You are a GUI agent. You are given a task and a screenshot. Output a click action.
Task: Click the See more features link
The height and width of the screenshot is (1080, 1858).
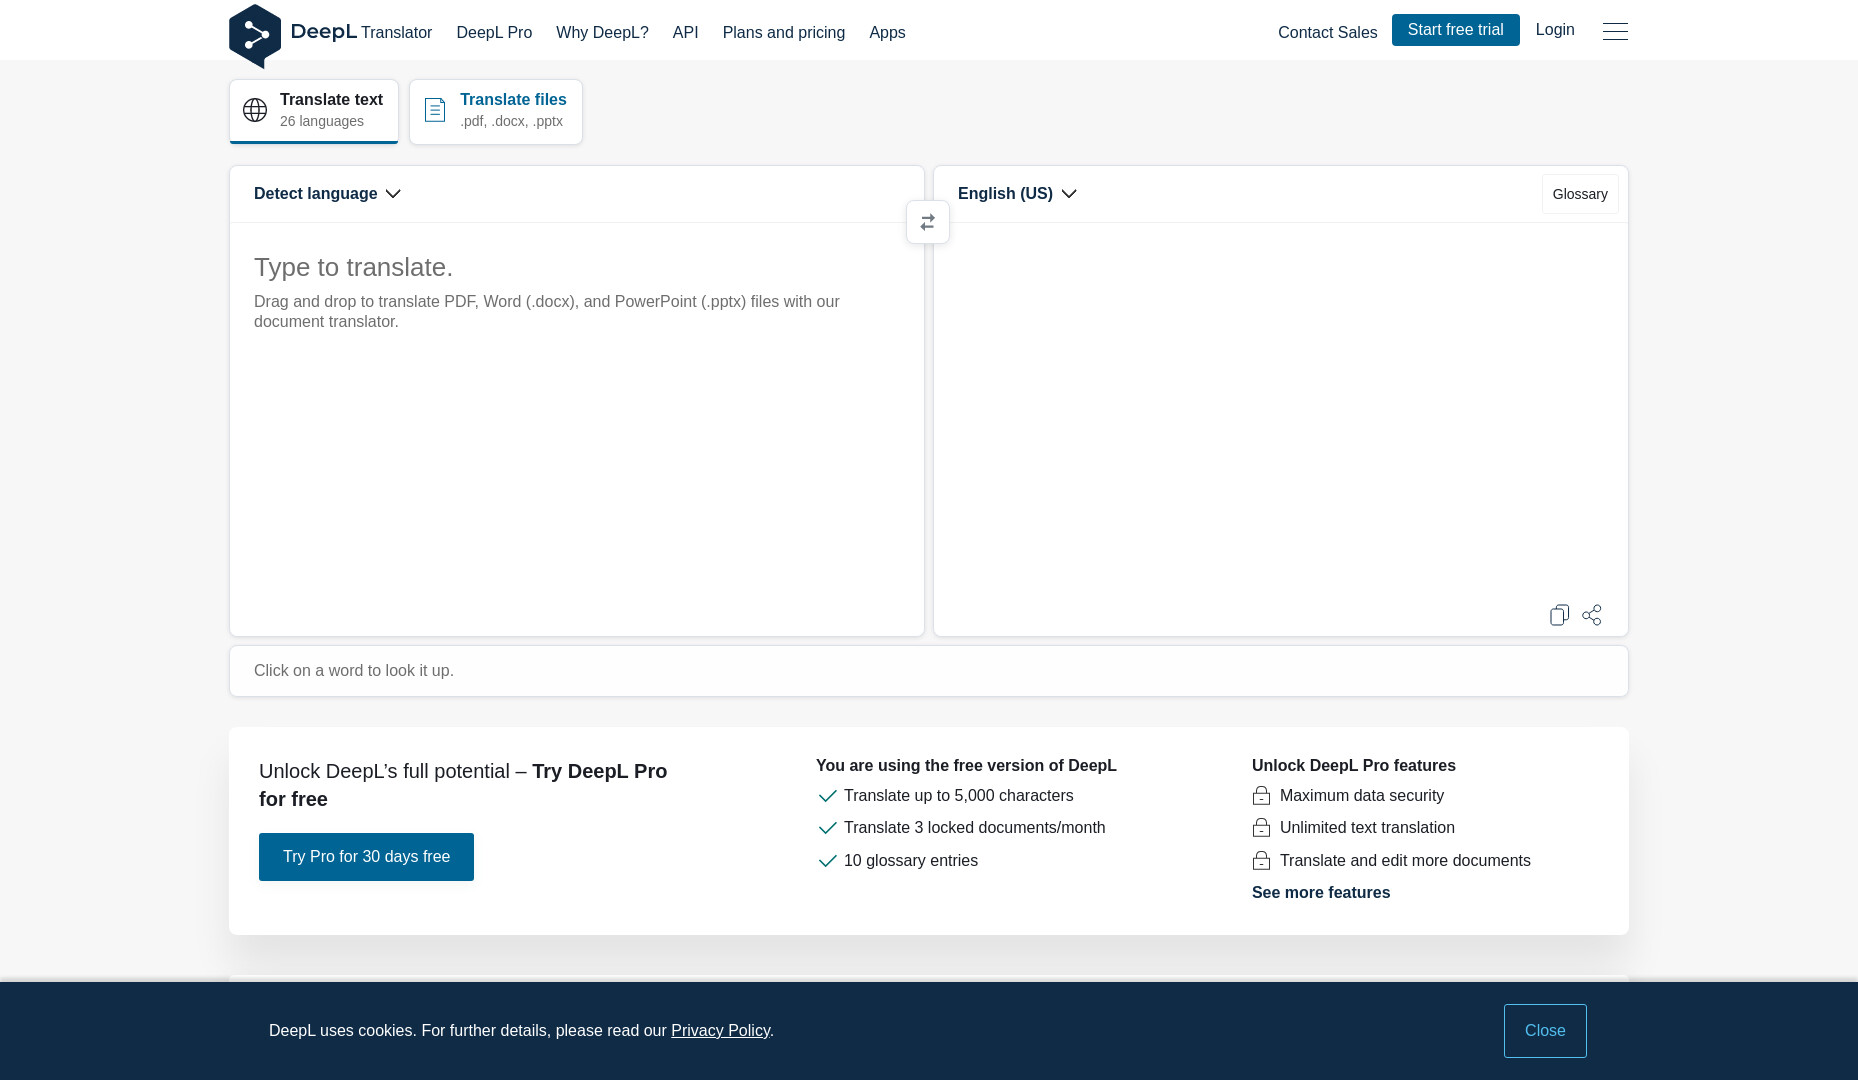coord(1321,893)
